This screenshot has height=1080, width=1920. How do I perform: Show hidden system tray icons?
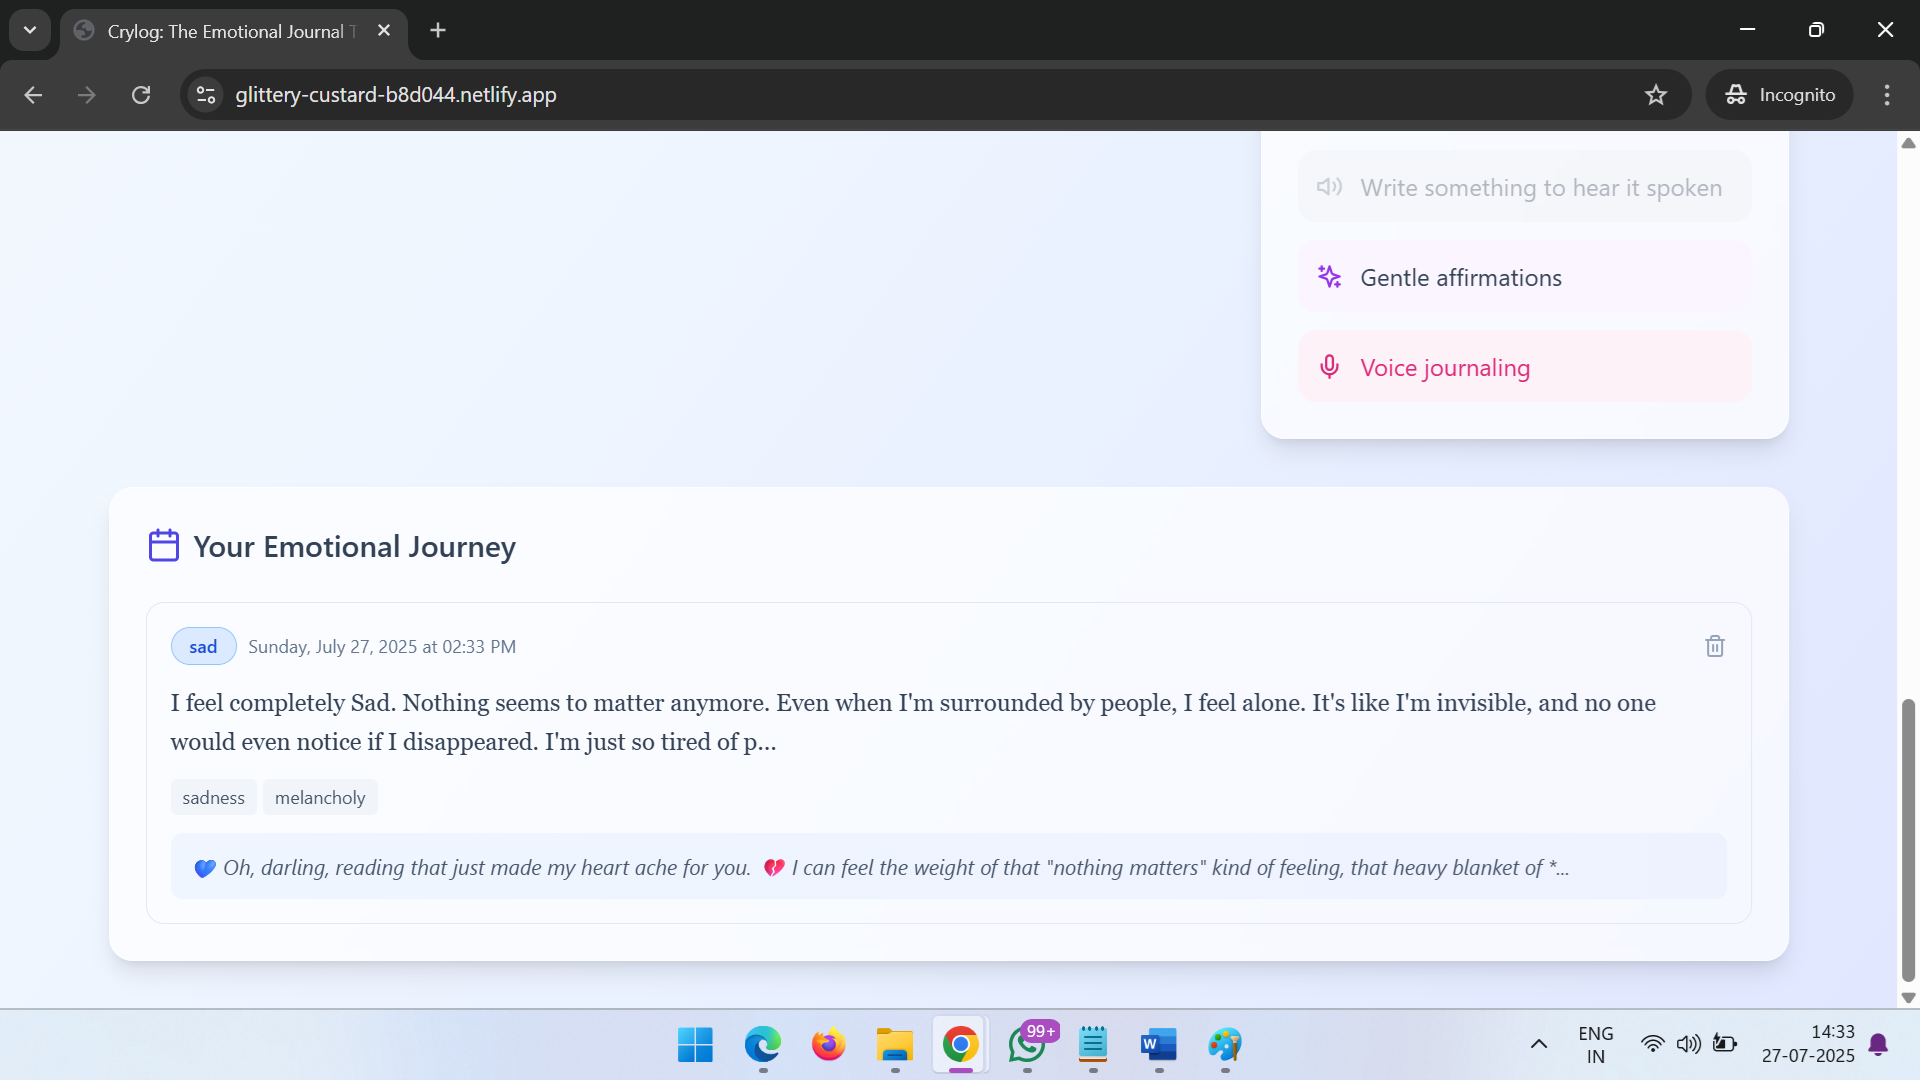click(x=1539, y=1044)
